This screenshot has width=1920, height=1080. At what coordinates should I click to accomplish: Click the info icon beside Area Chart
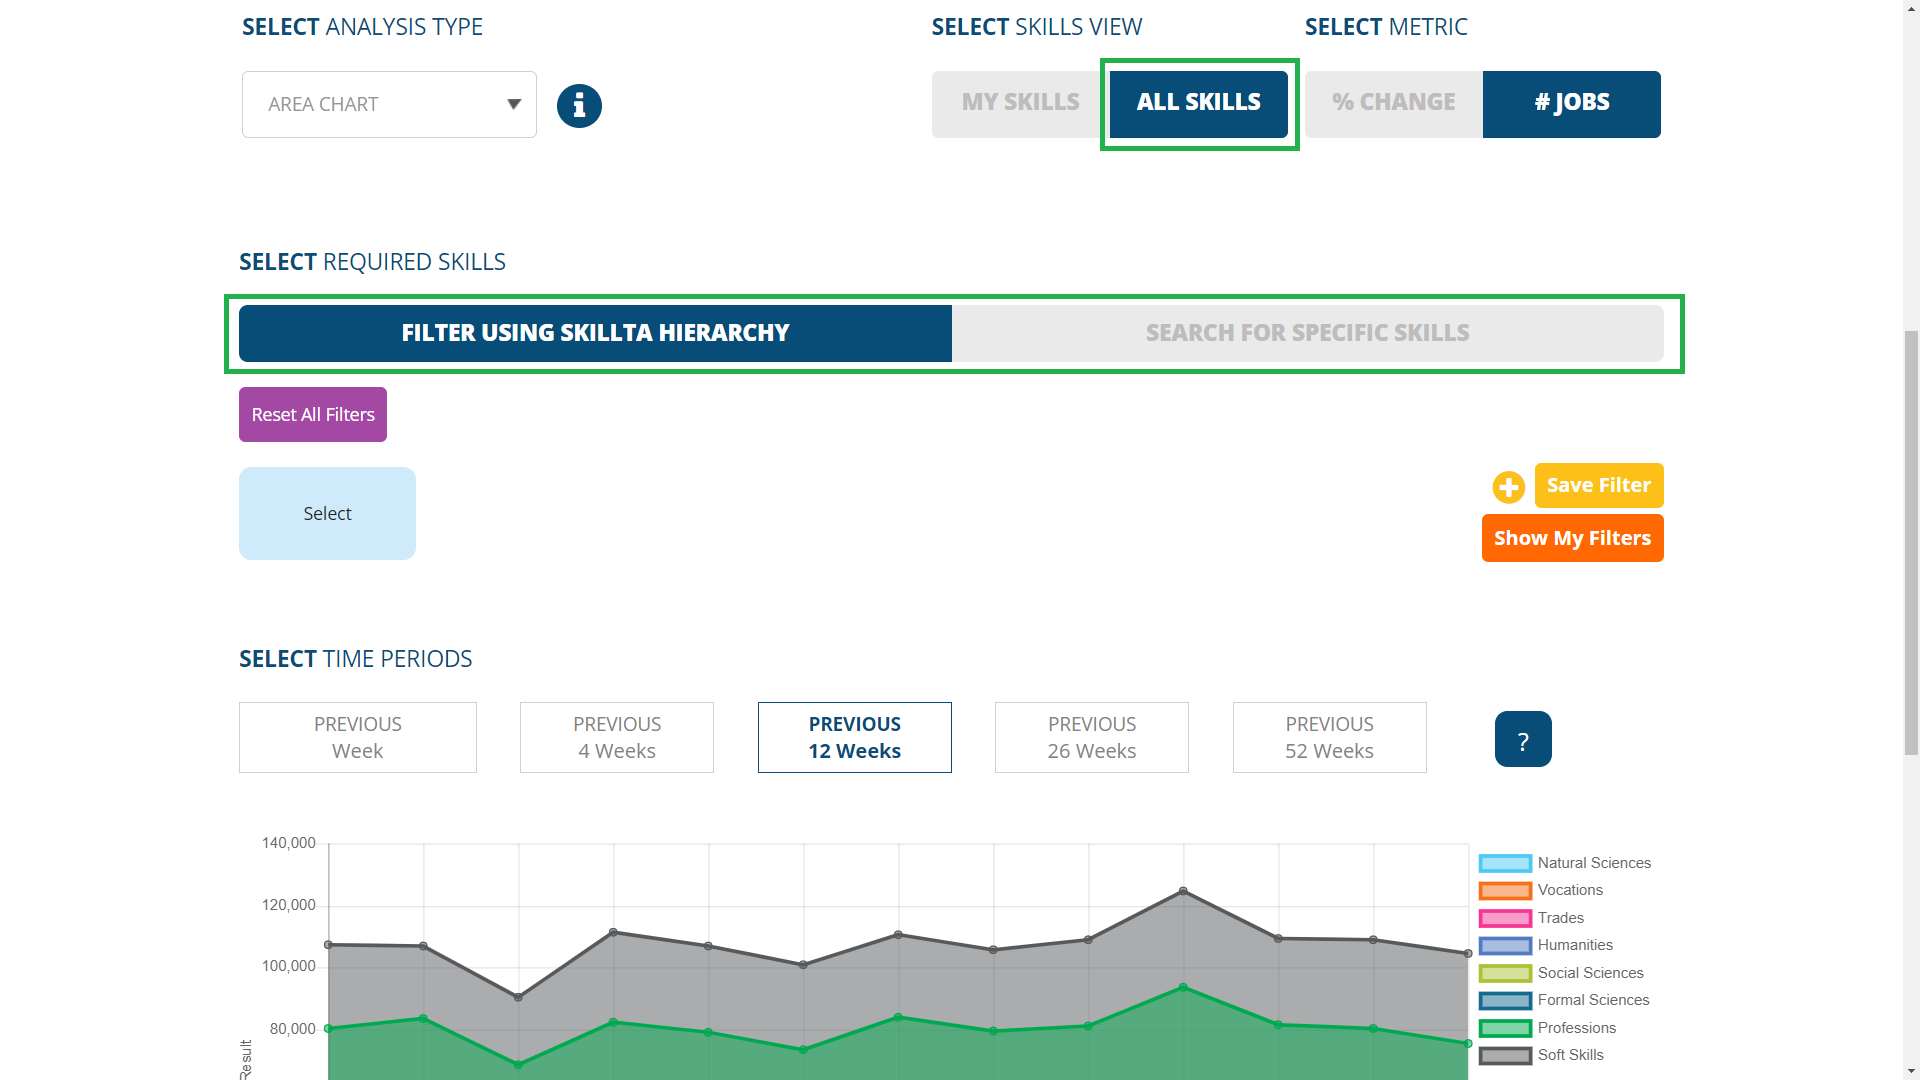coord(579,105)
